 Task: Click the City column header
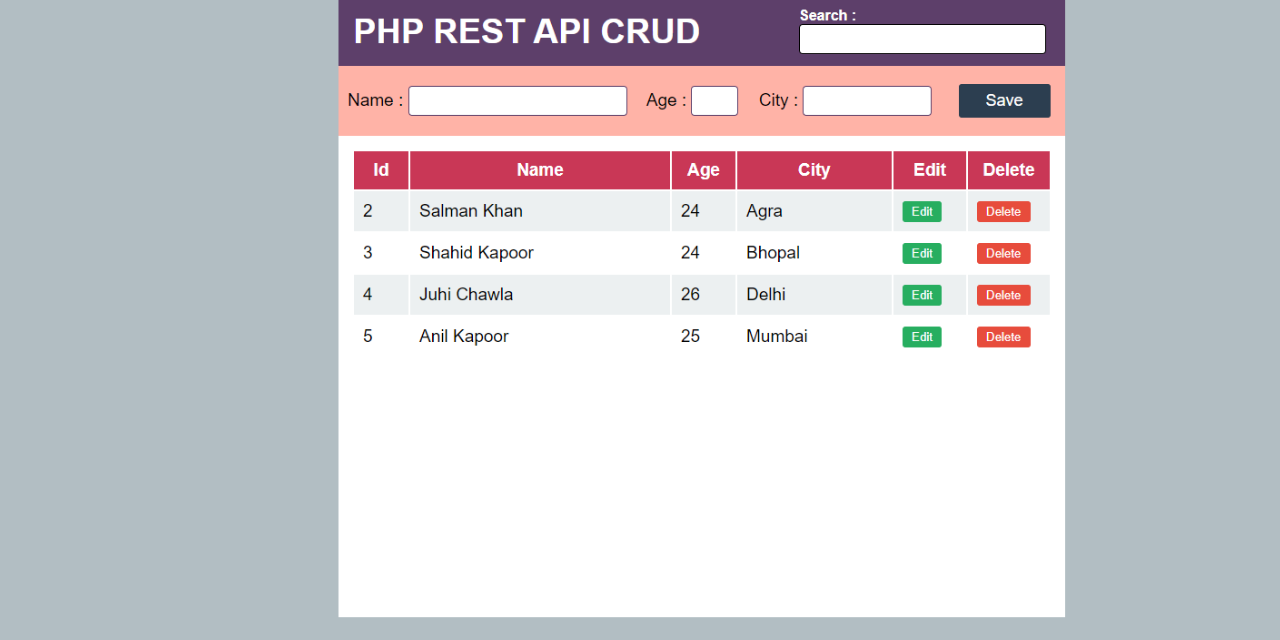point(814,170)
